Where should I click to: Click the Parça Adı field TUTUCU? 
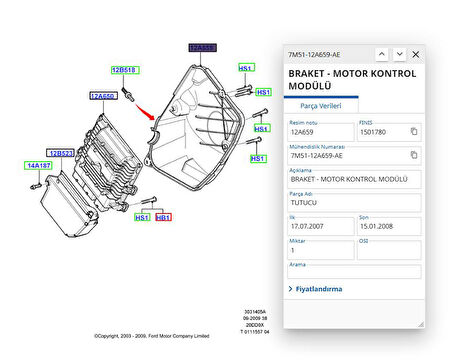coord(354,203)
